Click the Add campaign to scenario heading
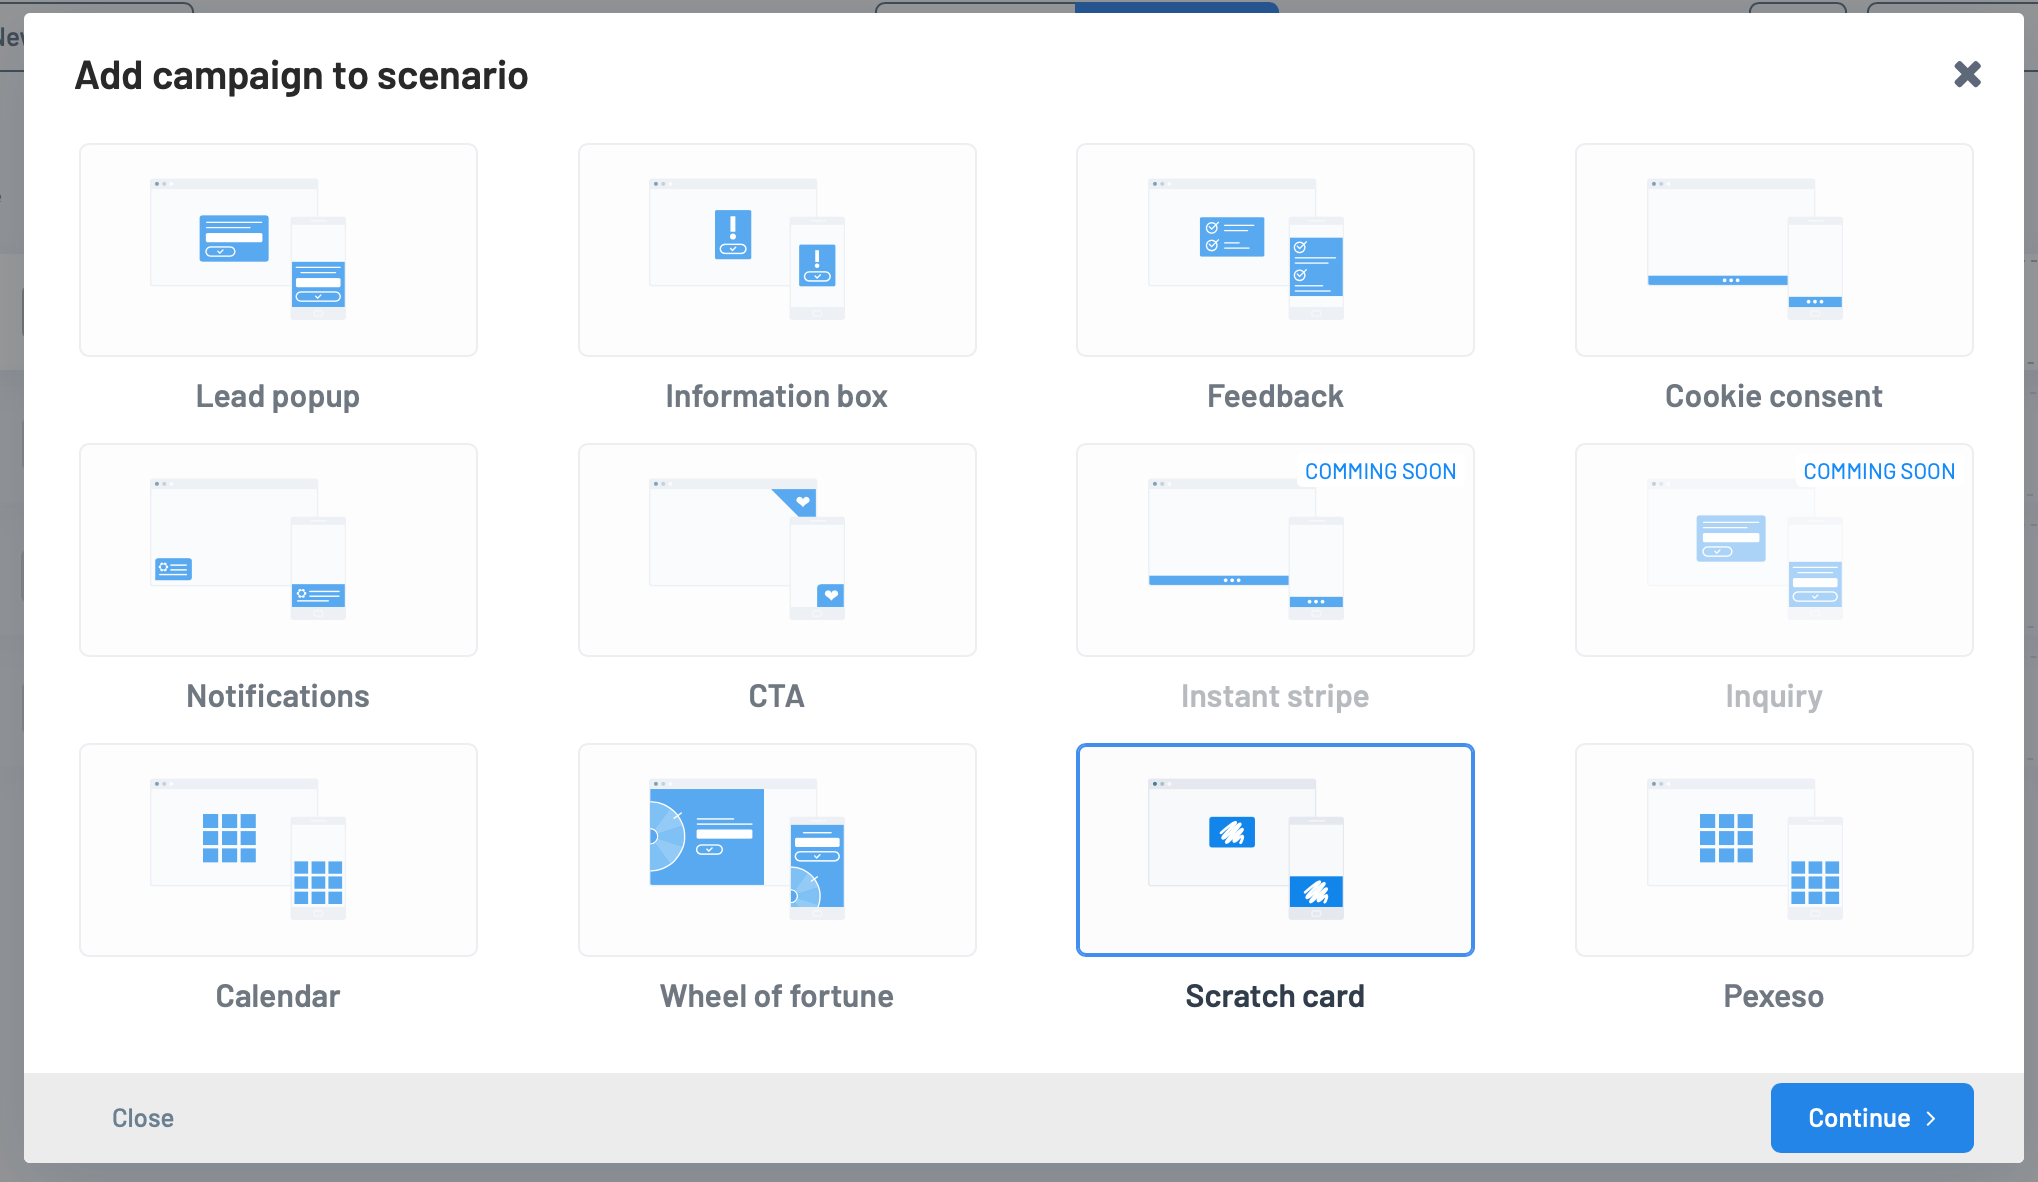Viewport: 2038px width, 1182px height. tap(302, 76)
